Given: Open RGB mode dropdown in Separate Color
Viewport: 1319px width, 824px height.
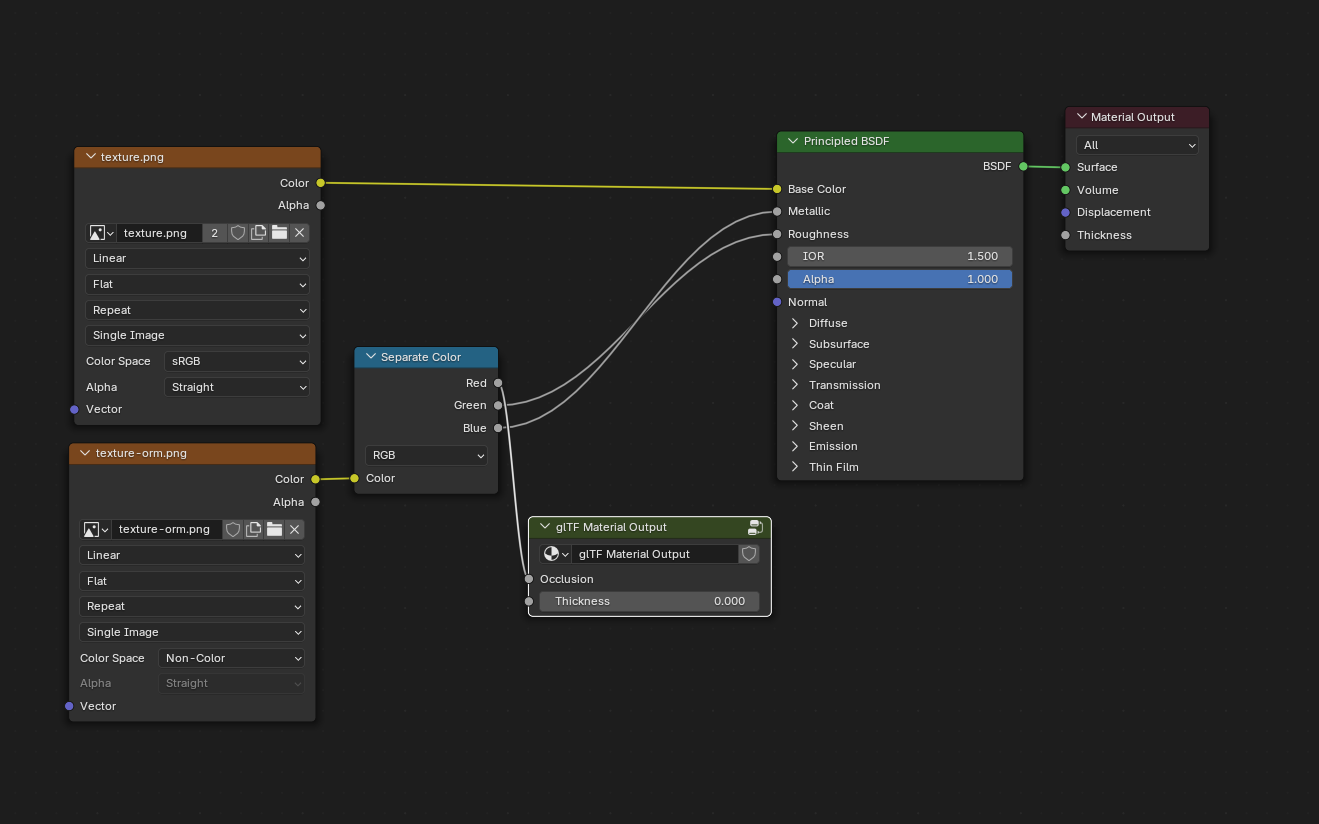Looking at the screenshot, I should point(426,455).
